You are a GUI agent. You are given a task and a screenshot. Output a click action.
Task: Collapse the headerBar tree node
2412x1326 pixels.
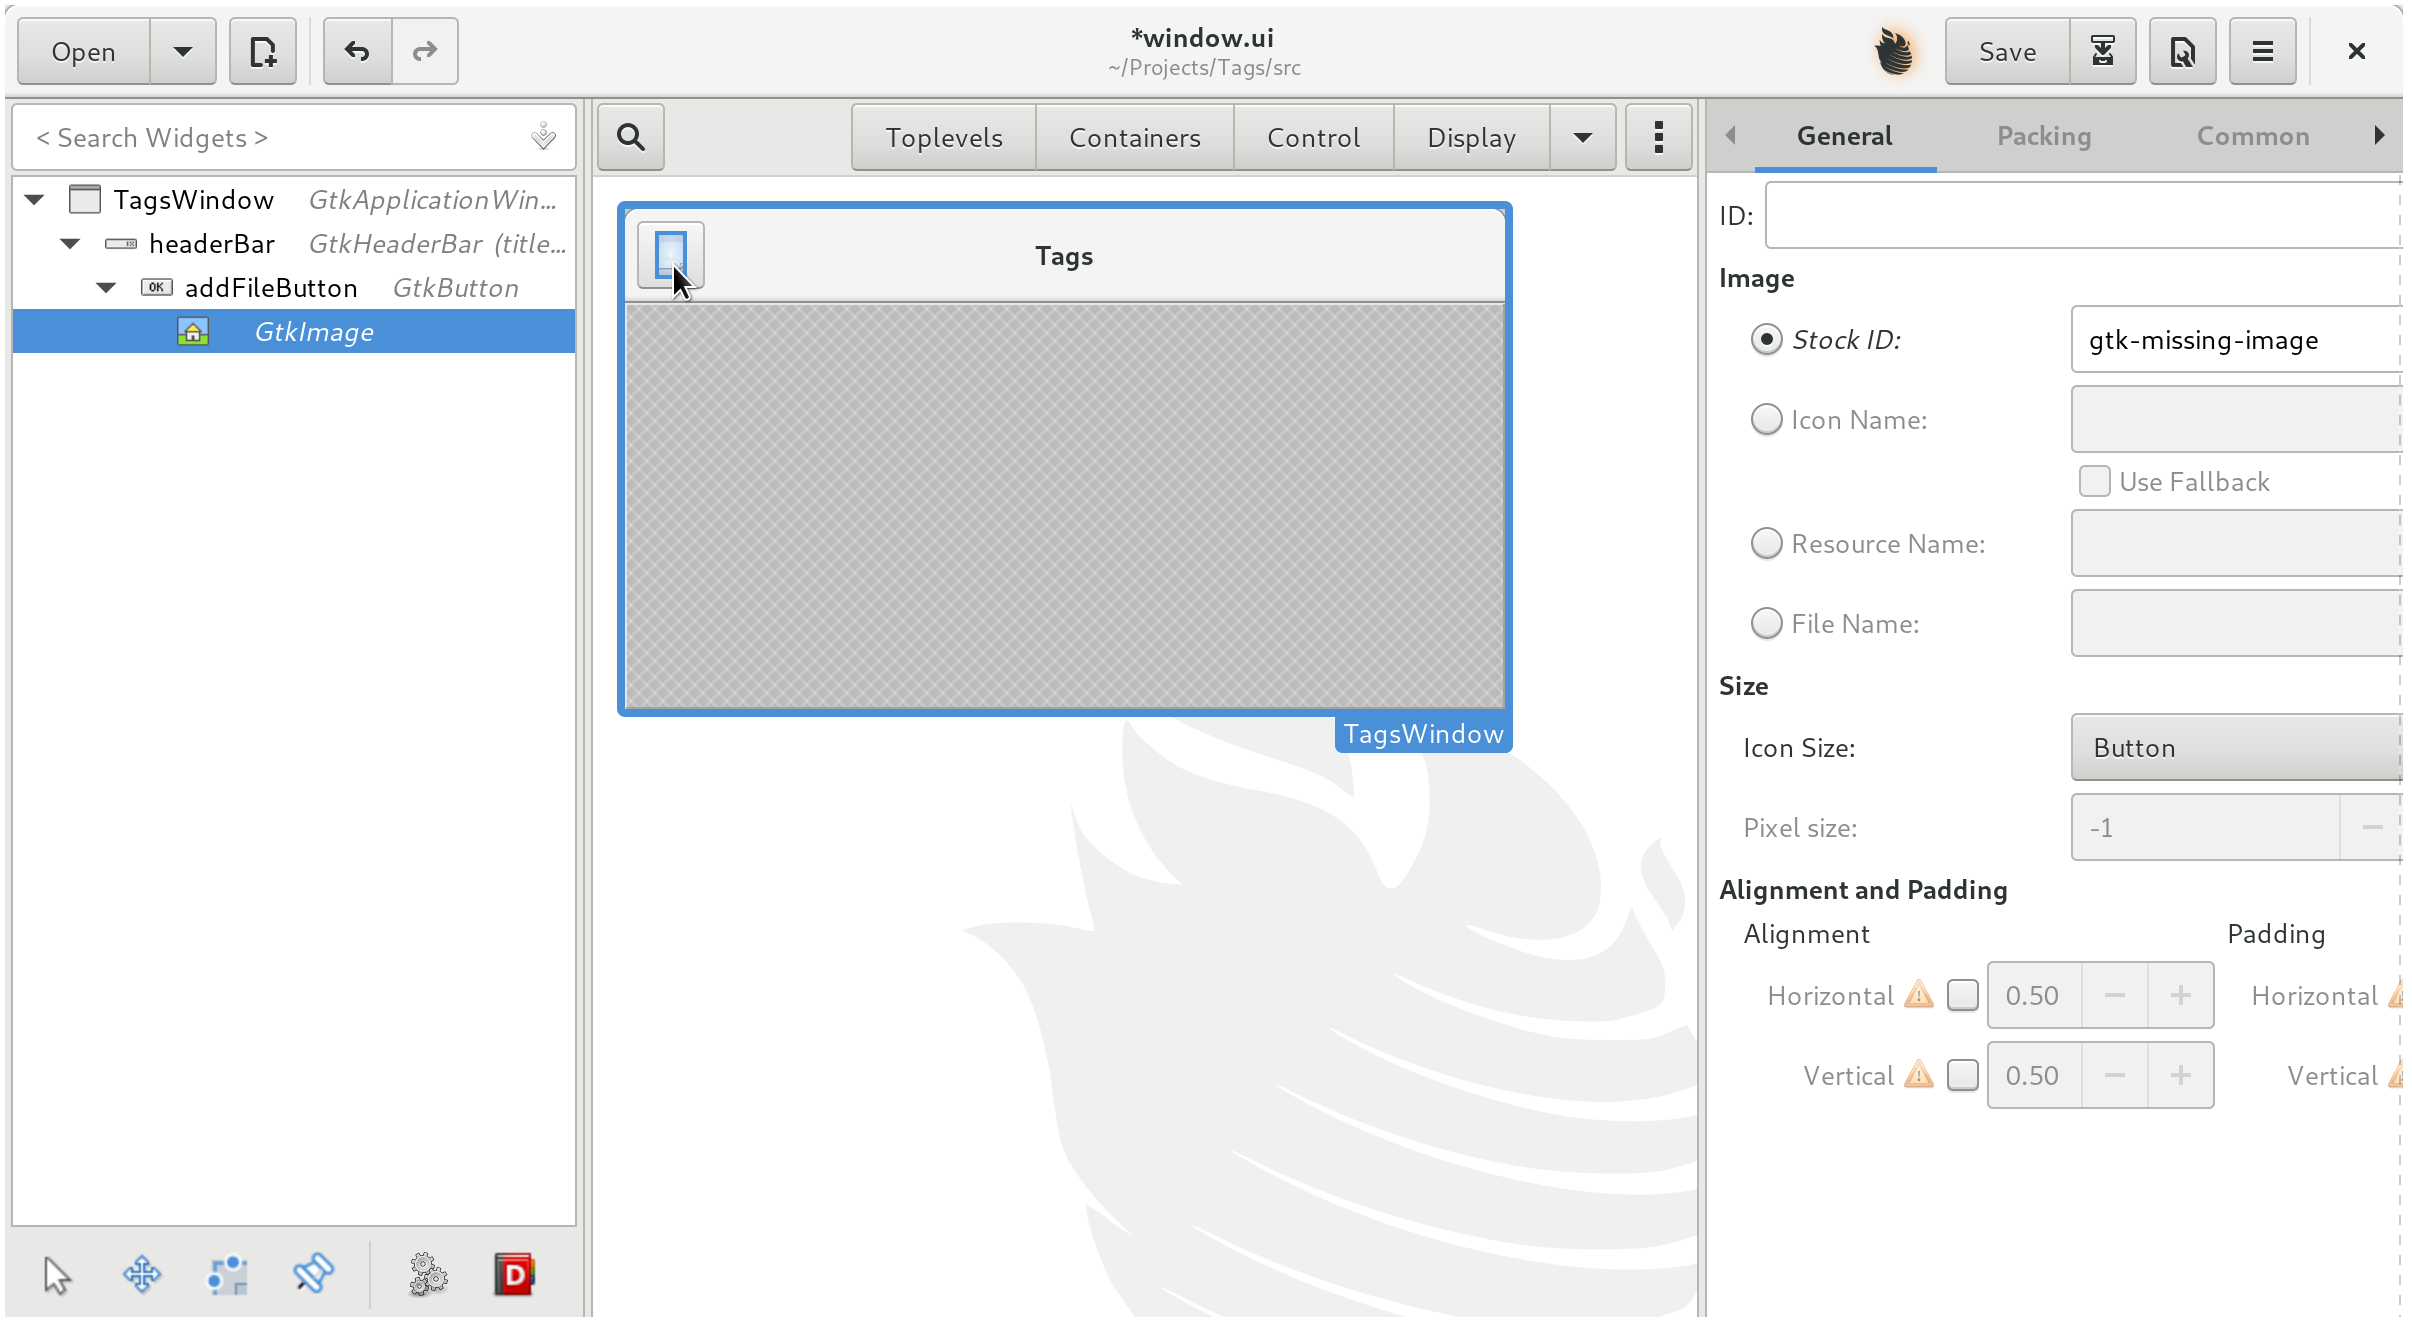pyautogui.click(x=71, y=244)
